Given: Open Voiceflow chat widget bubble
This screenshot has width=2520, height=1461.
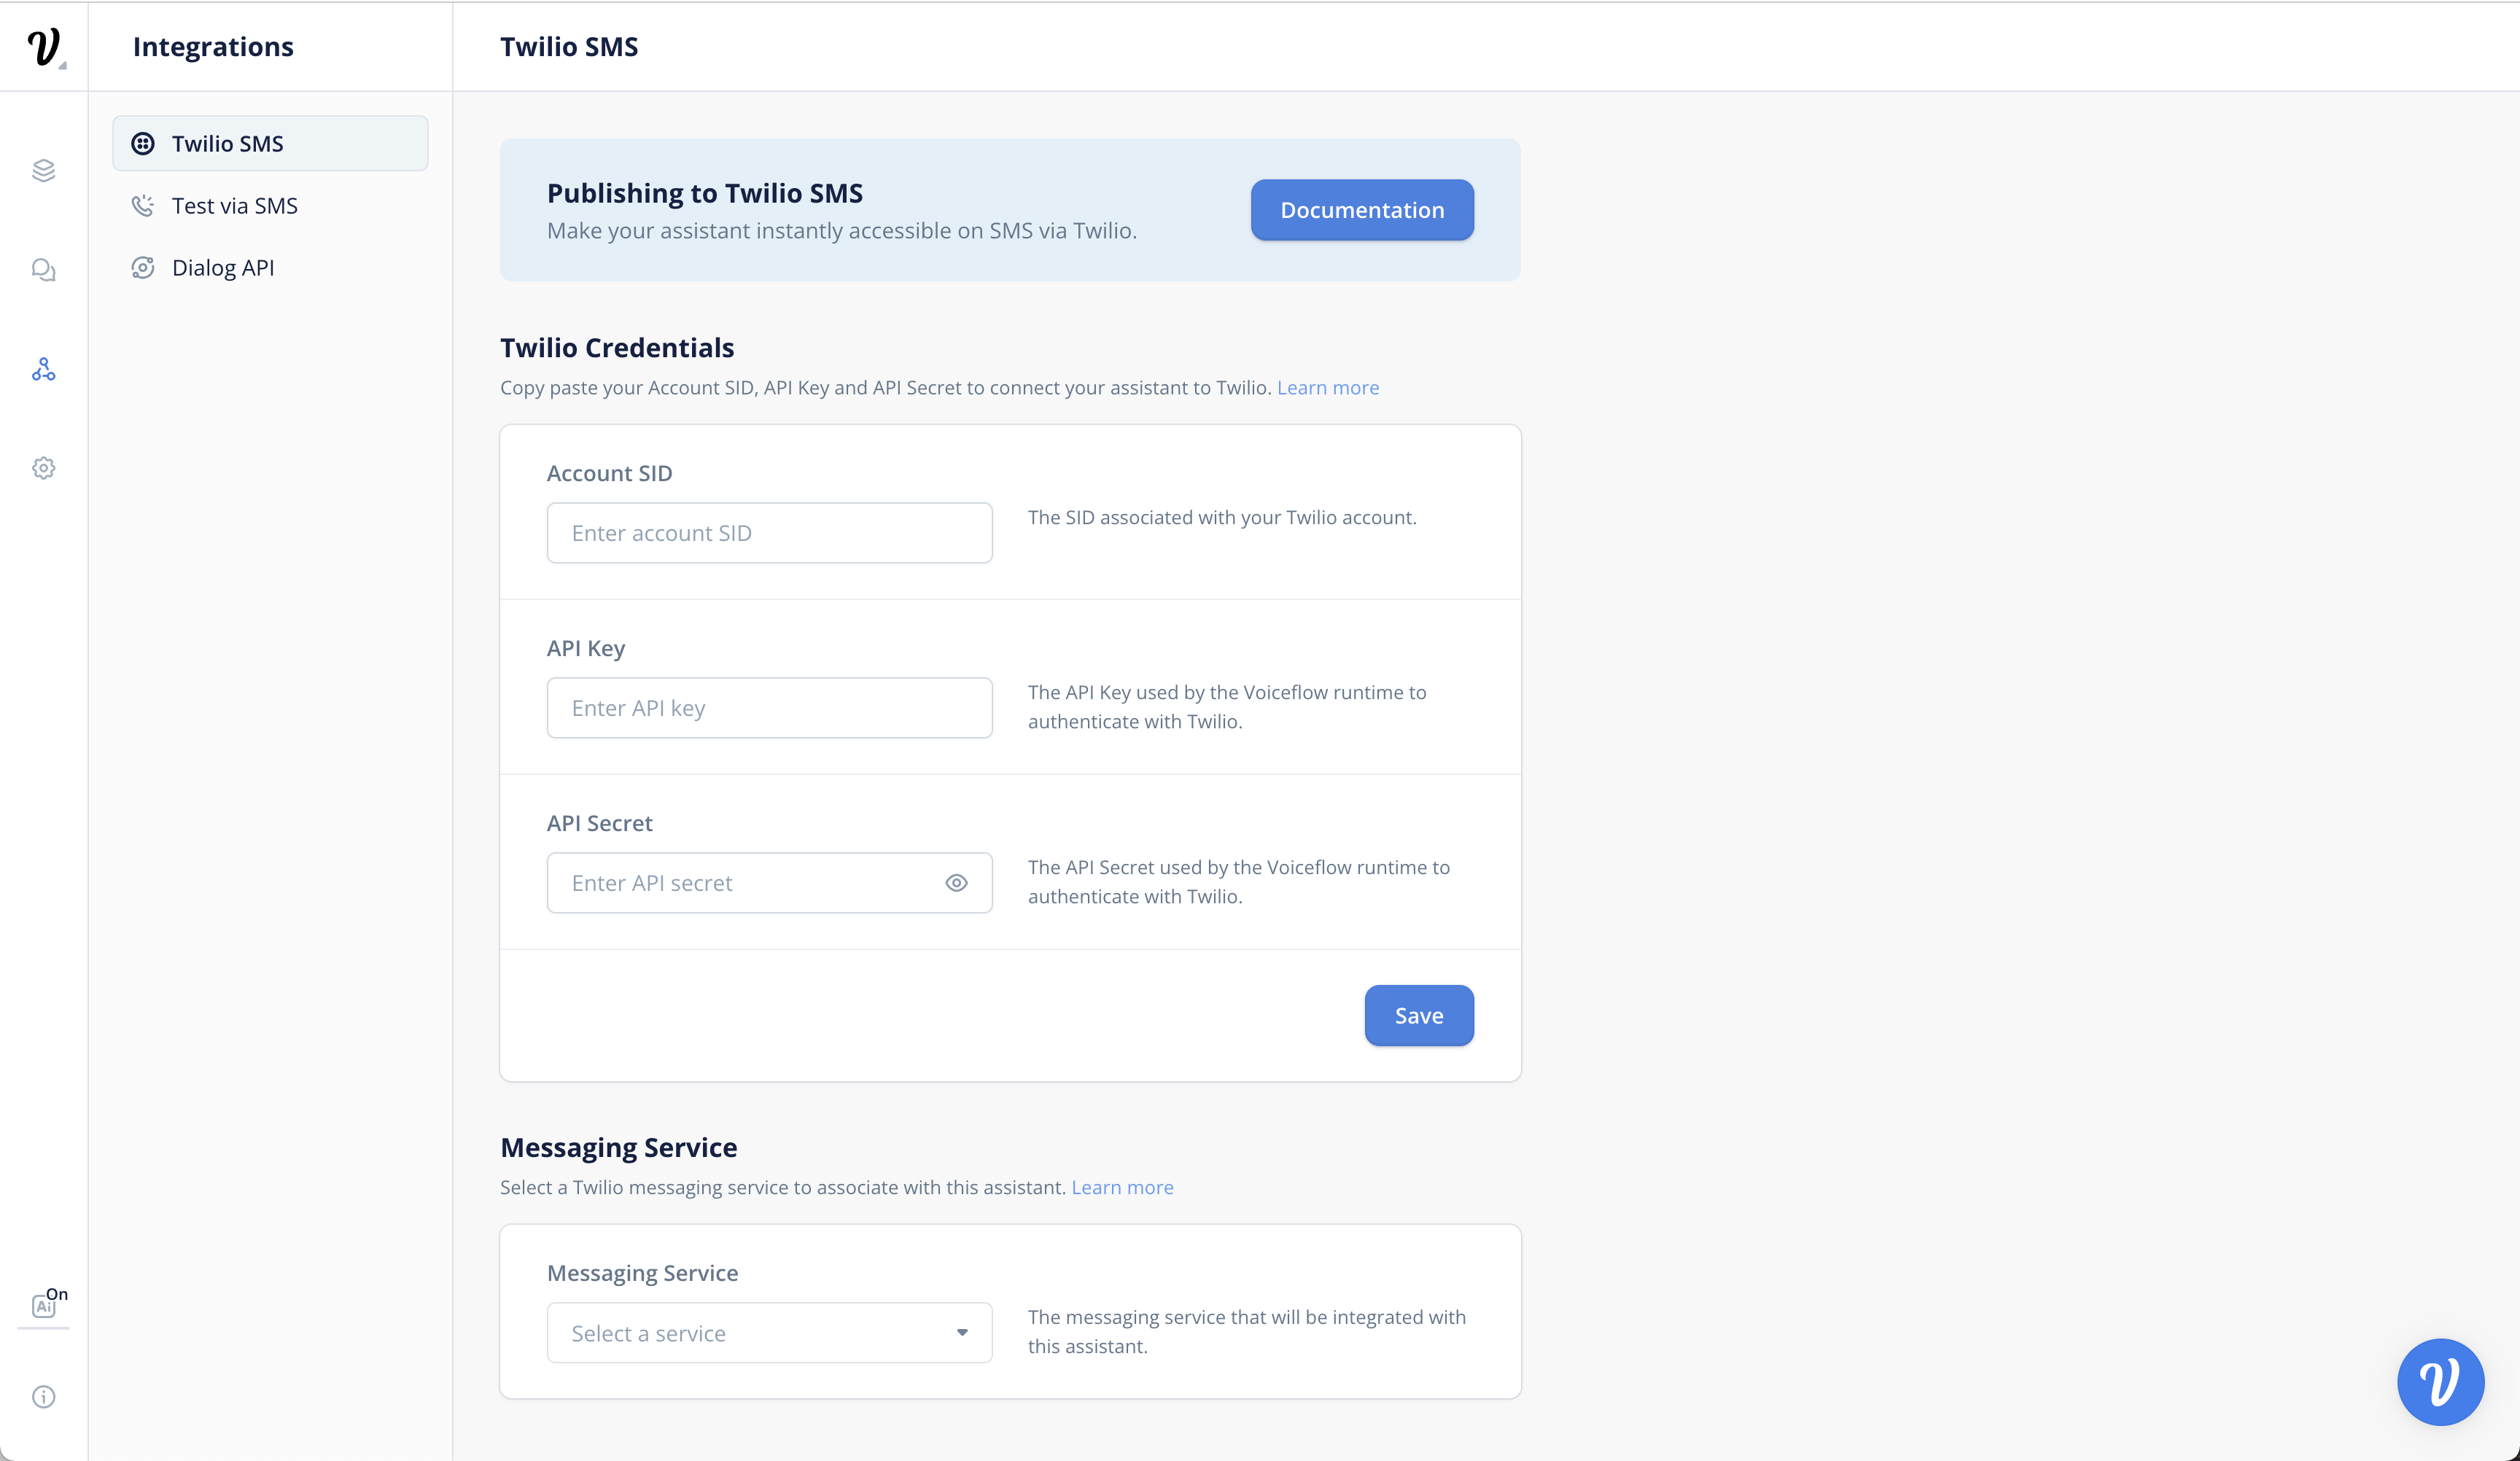Looking at the screenshot, I should (2440, 1382).
